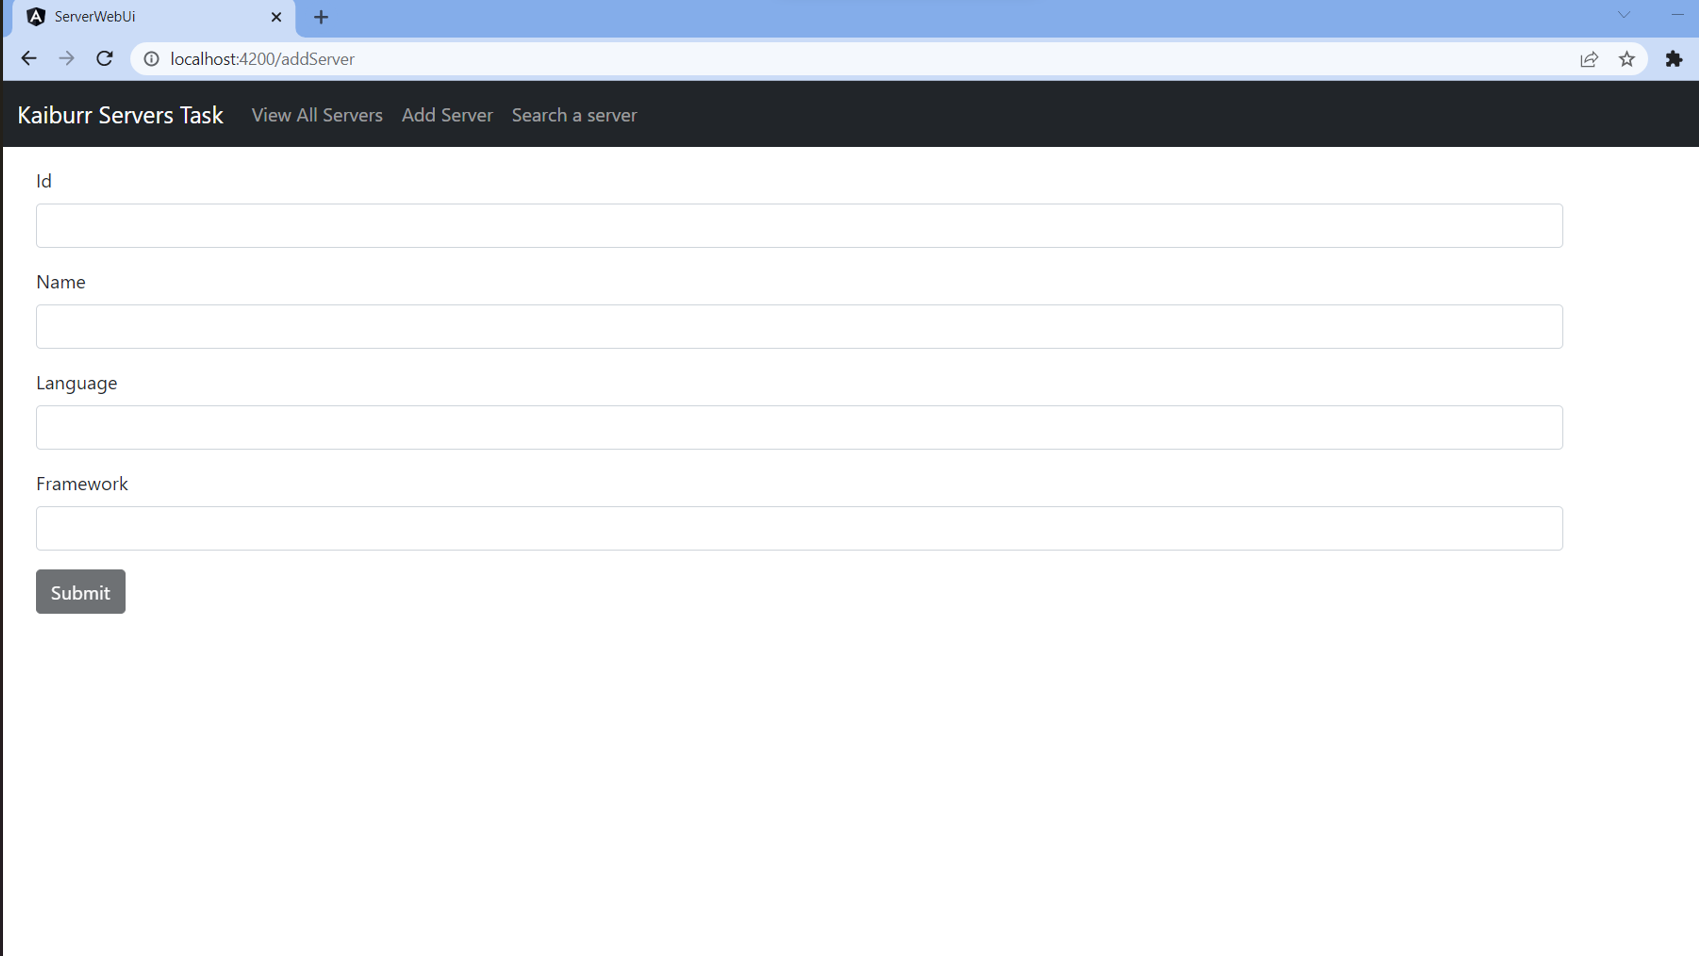Bookmark the page using the star icon
This screenshot has height=956, width=1699.
click(1626, 59)
